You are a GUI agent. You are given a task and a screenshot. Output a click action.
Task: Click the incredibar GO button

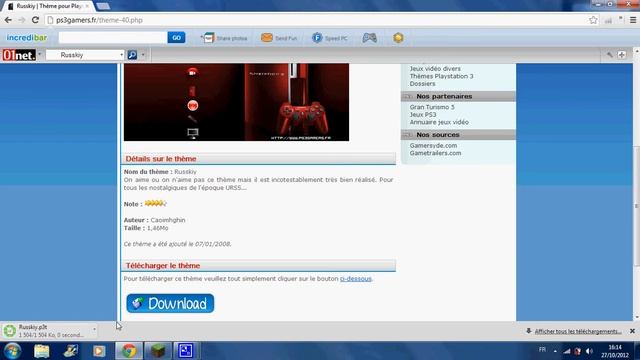point(176,38)
